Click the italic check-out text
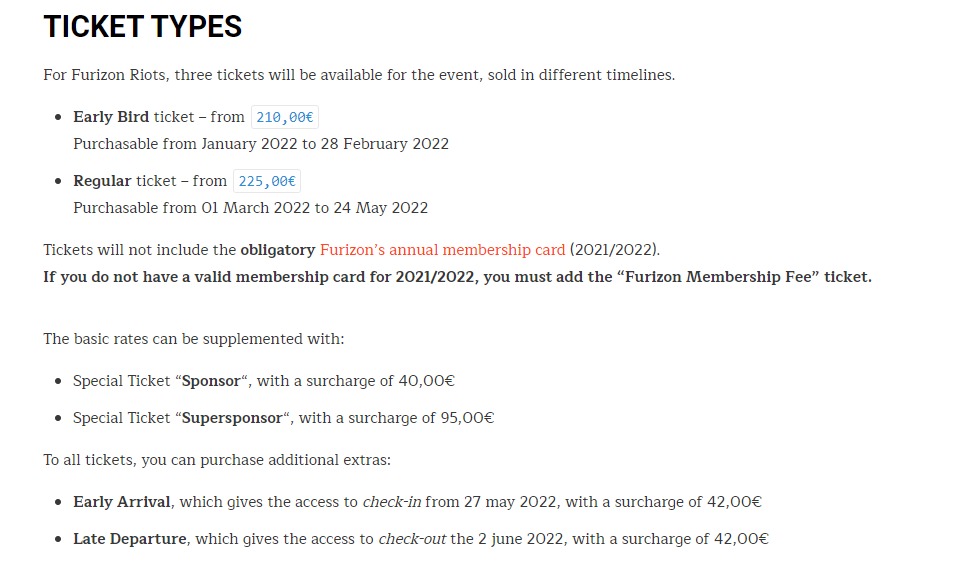The width and height of the screenshot is (969, 563). point(411,539)
